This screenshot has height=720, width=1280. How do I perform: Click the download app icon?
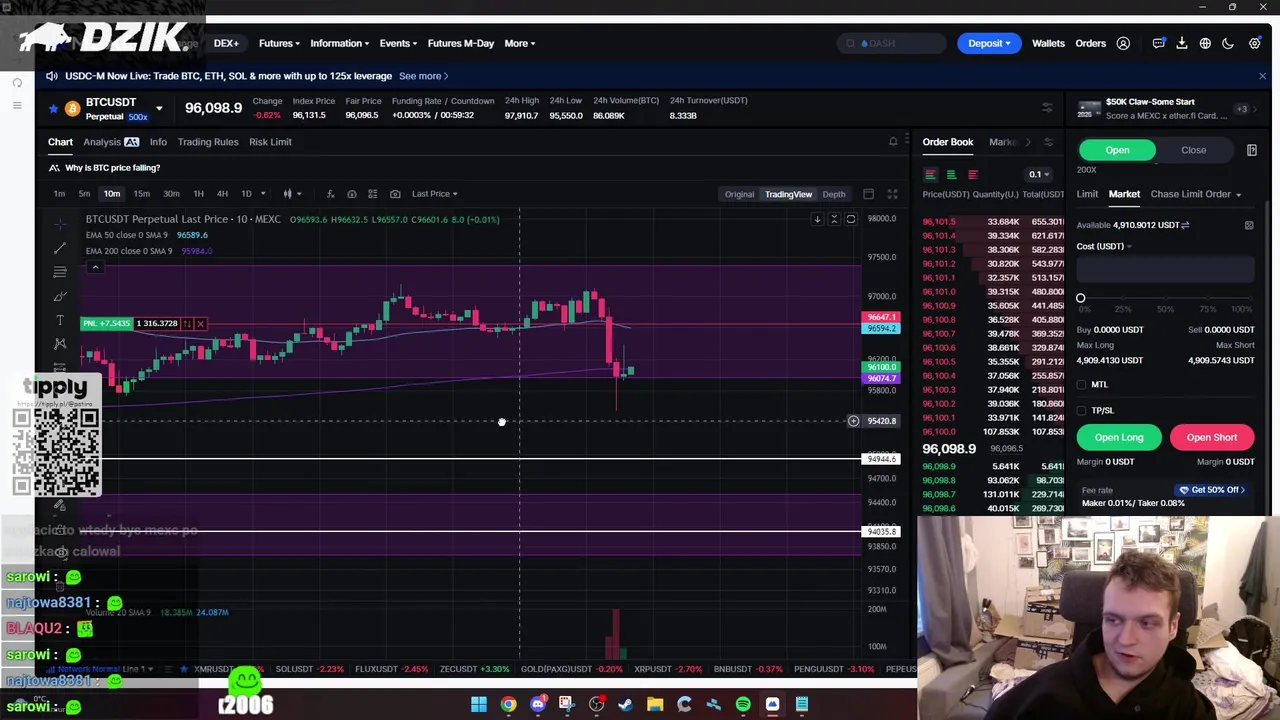point(1182,43)
